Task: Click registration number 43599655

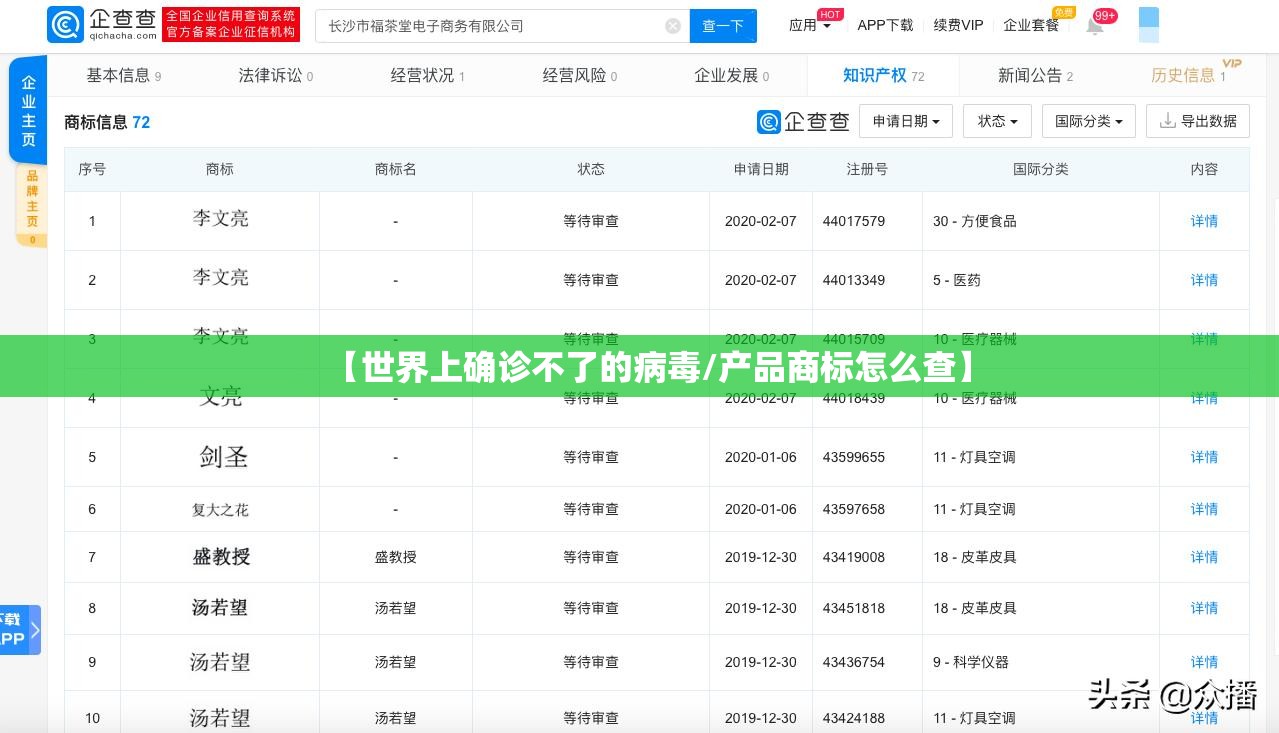Action: [854, 457]
